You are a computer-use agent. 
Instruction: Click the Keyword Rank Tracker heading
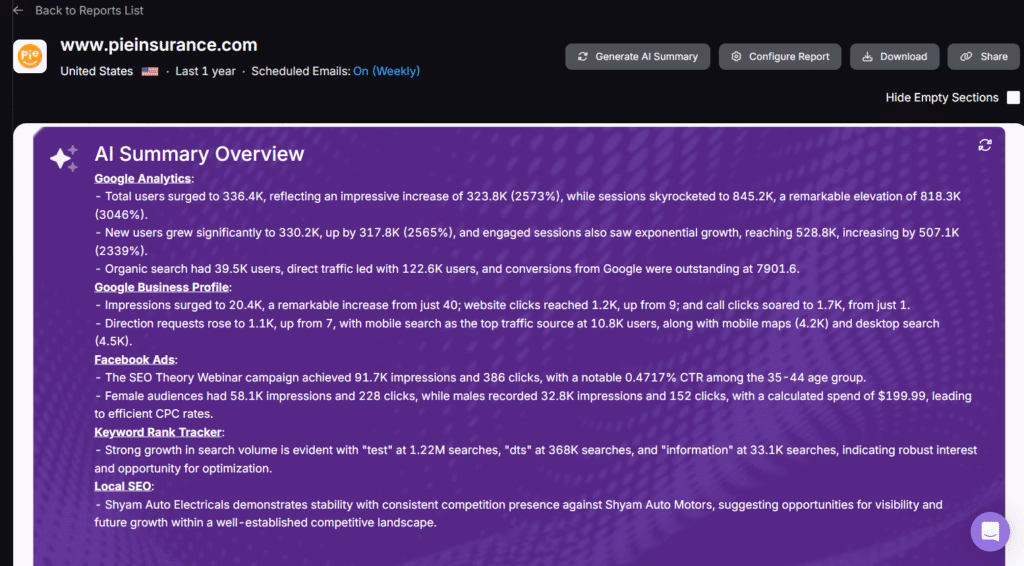(x=158, y=433)
